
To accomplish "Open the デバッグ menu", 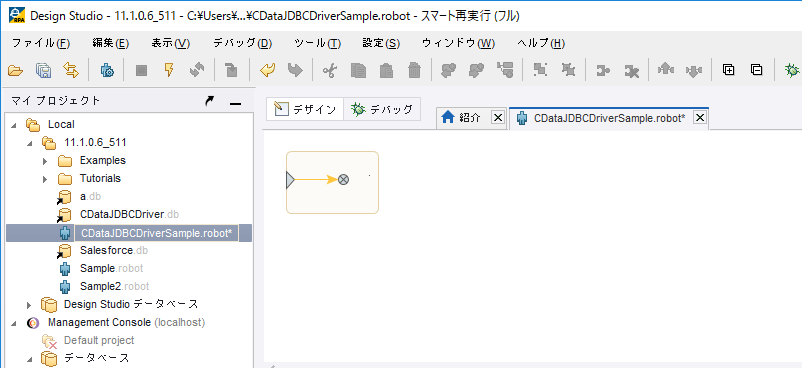I will click(242, 43).
